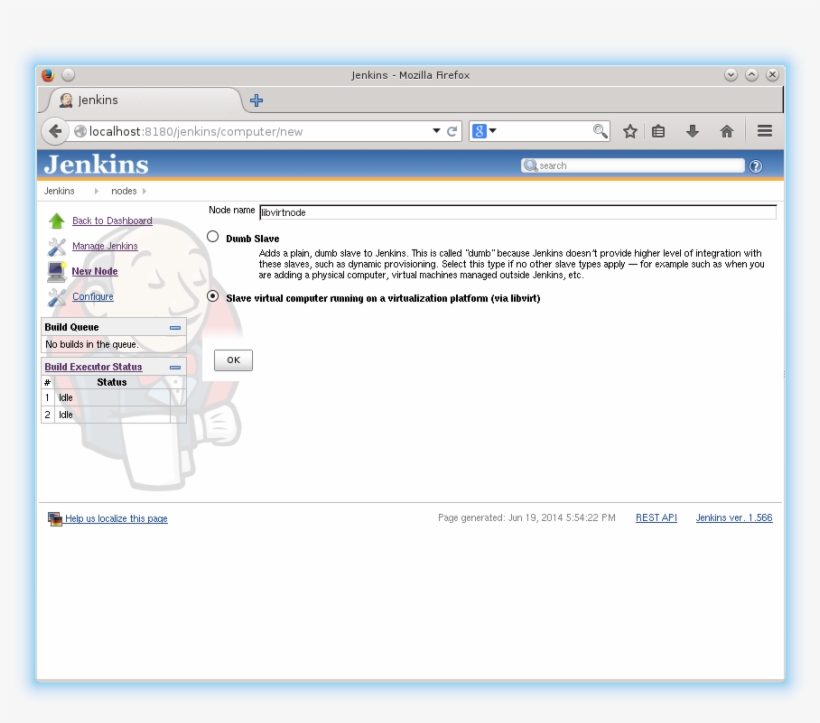Open the Google search engine dropdown
The width and height of the screenshot is (820, 723).
click(x=484, y=131)
